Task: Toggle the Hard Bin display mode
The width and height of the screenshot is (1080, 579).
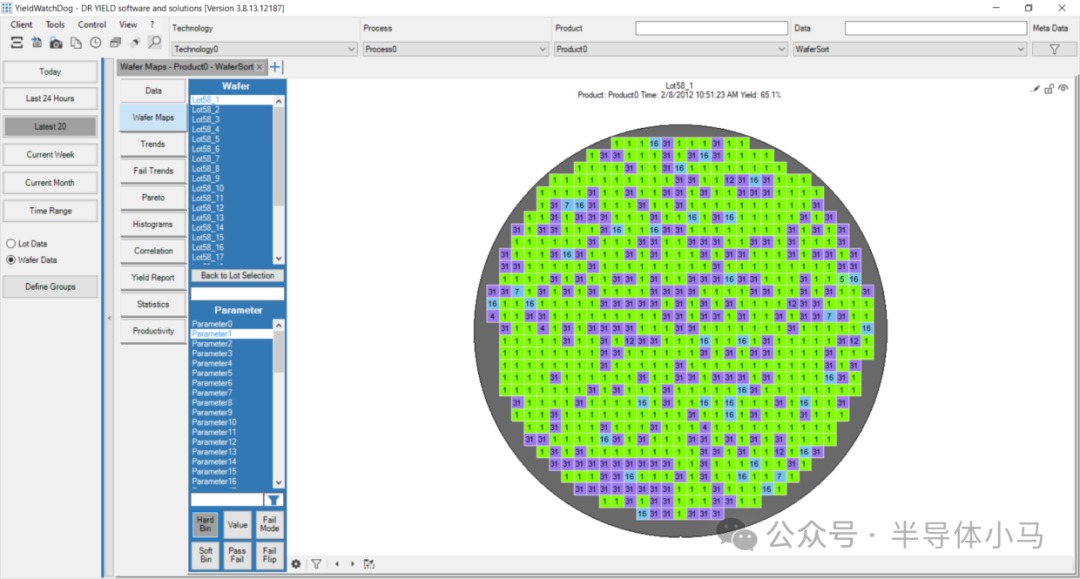Action: click(205, 524)
